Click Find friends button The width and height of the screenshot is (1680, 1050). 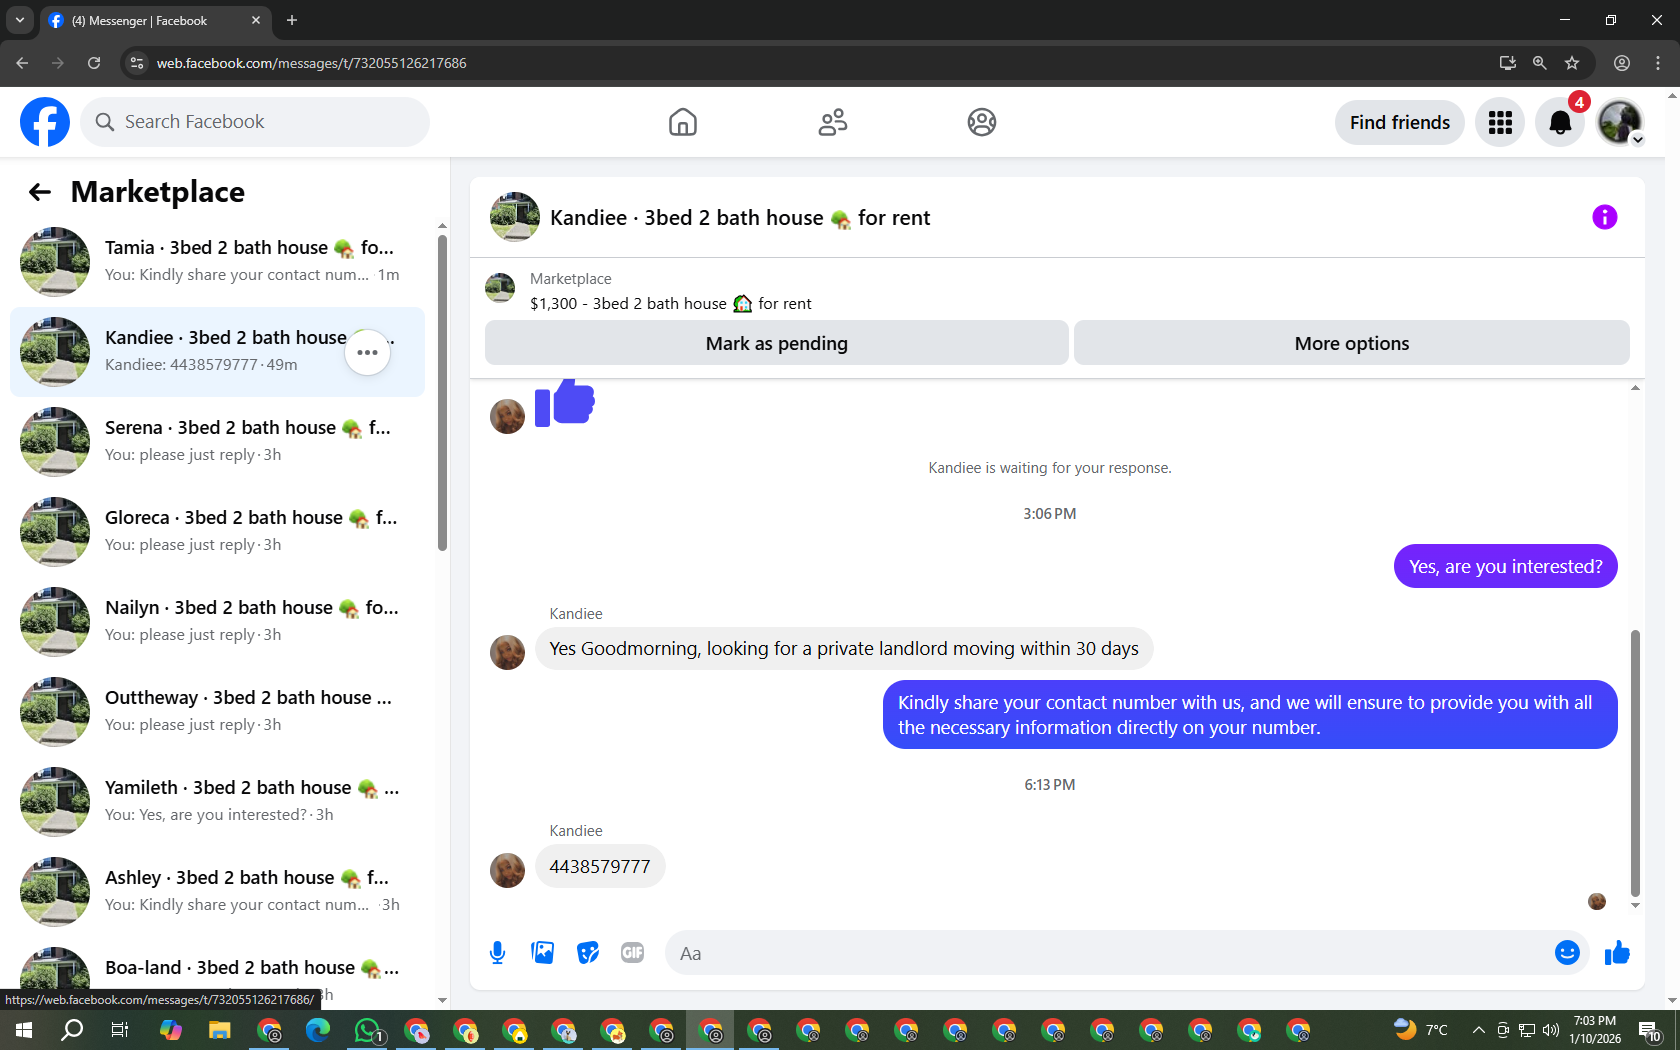pyautogui.click(x=1400, y=122)
